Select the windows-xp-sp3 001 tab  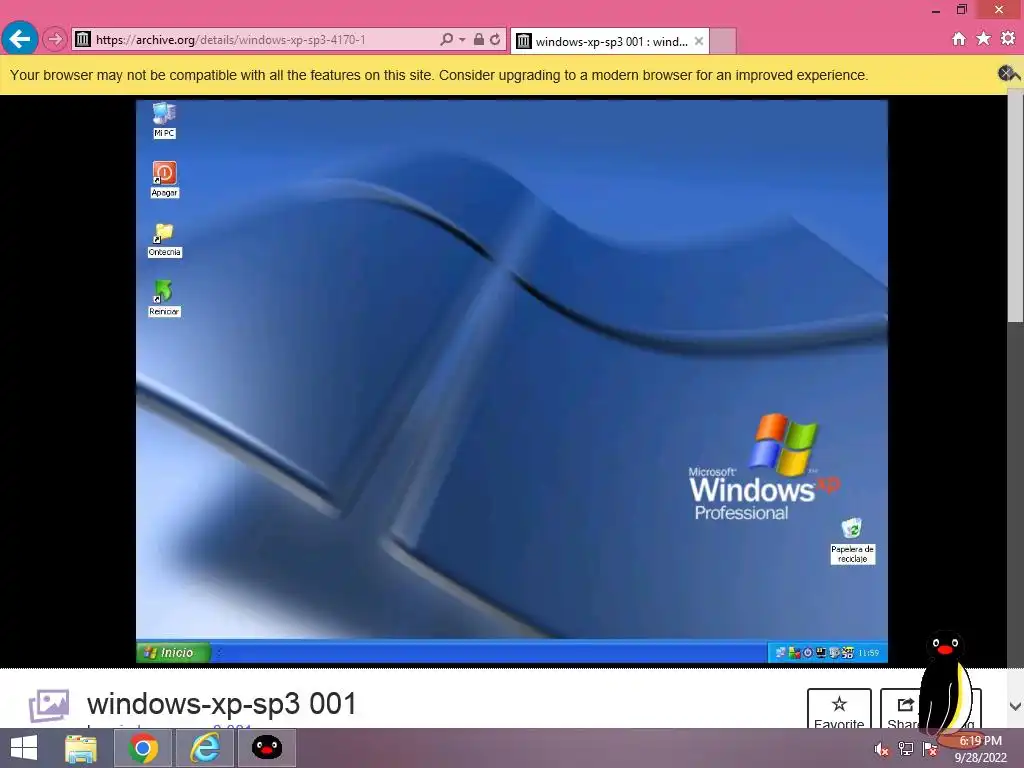610,41
